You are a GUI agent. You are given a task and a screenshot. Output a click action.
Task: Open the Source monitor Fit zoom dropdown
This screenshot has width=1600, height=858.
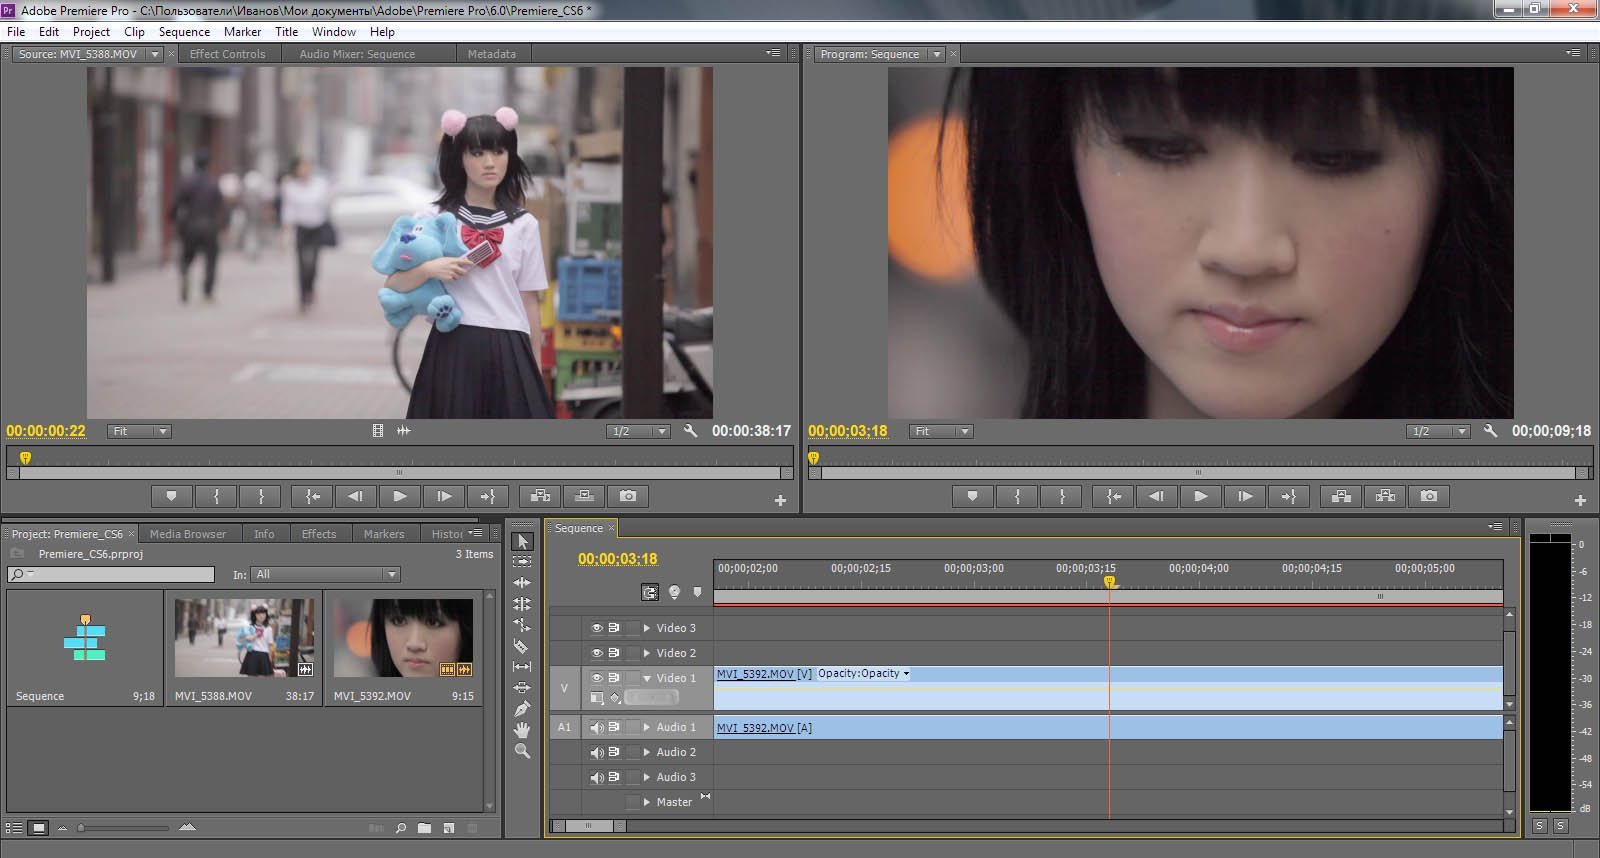(x=139, y=431)
